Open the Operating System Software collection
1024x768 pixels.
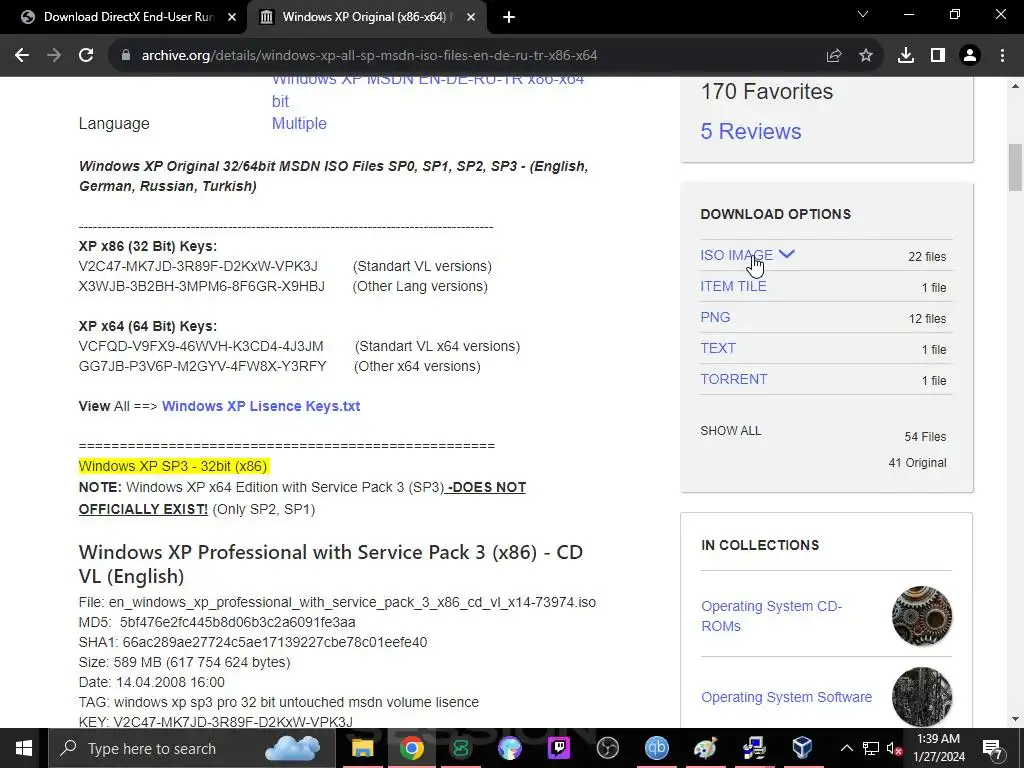786,697
